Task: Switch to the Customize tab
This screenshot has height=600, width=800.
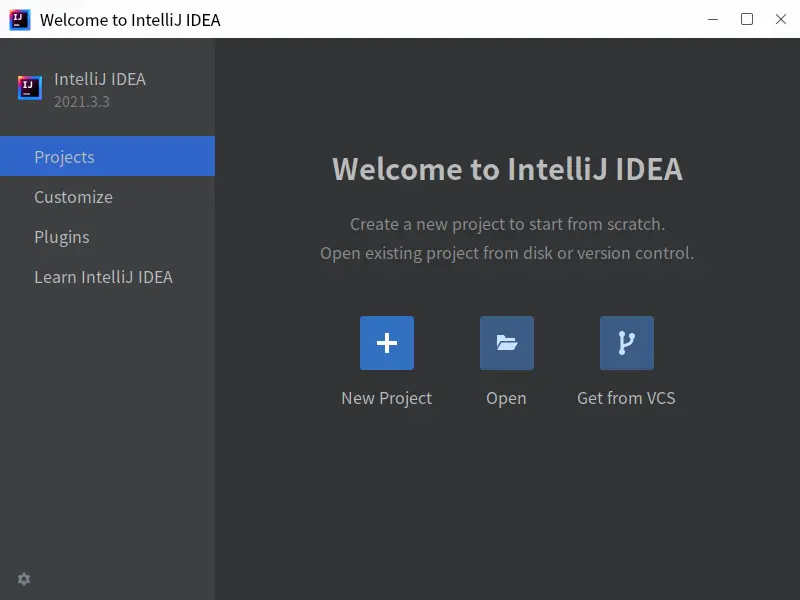Action: point(73,197)
